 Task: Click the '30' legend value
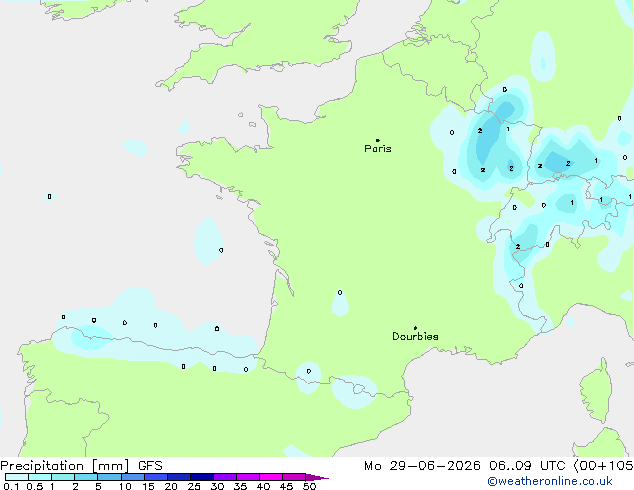point(217,486)
